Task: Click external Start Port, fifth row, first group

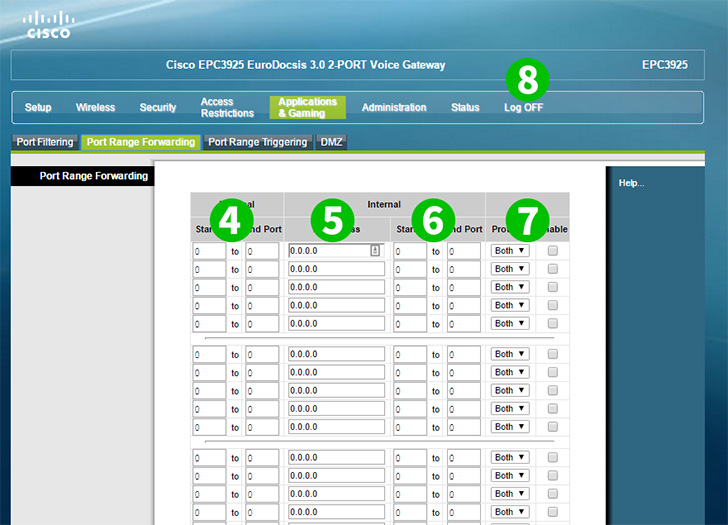Action: pyautogui.click(x=209, y=324)
